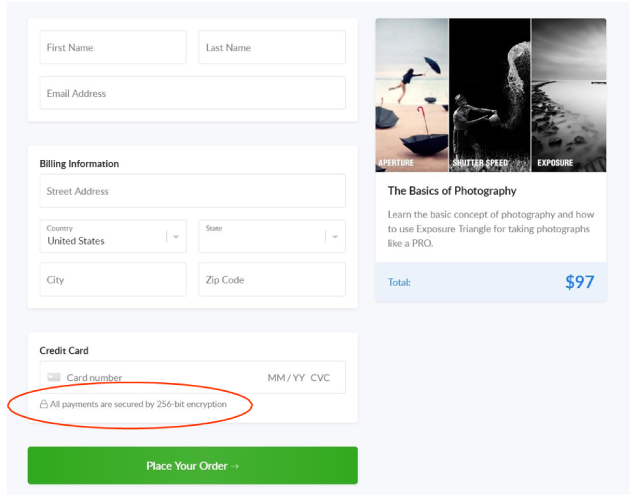Click the Aperture umbrella photo
634x500 pixels.
pos(412,95)
